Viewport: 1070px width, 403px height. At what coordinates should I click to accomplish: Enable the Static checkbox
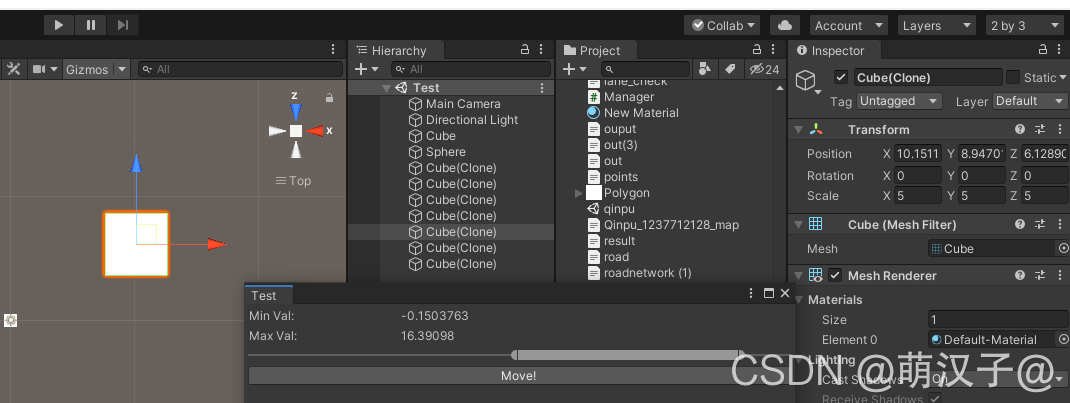point(1013,77)
